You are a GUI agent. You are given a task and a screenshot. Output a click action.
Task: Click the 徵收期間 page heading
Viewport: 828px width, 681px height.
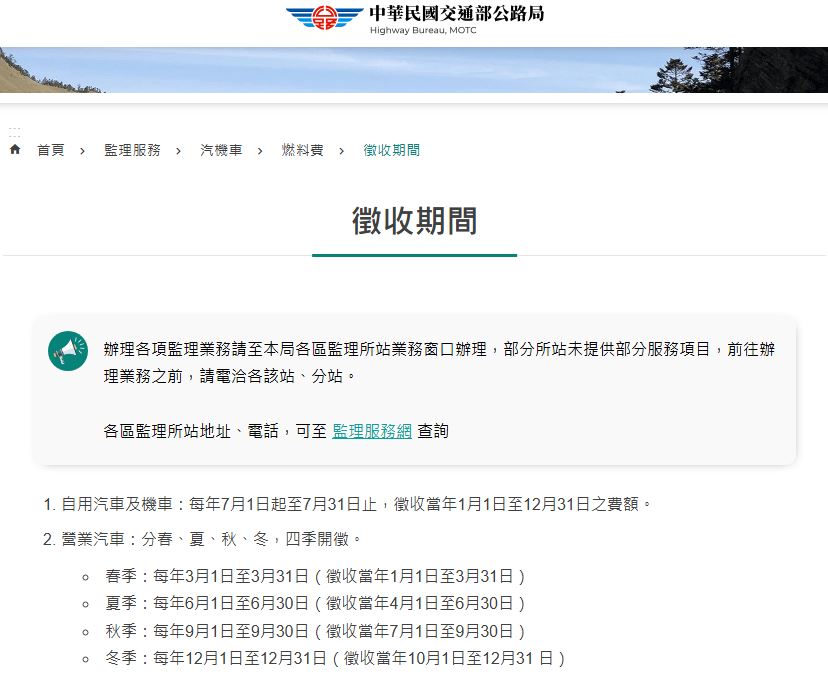pyautogui.click(x=414, y=221)
